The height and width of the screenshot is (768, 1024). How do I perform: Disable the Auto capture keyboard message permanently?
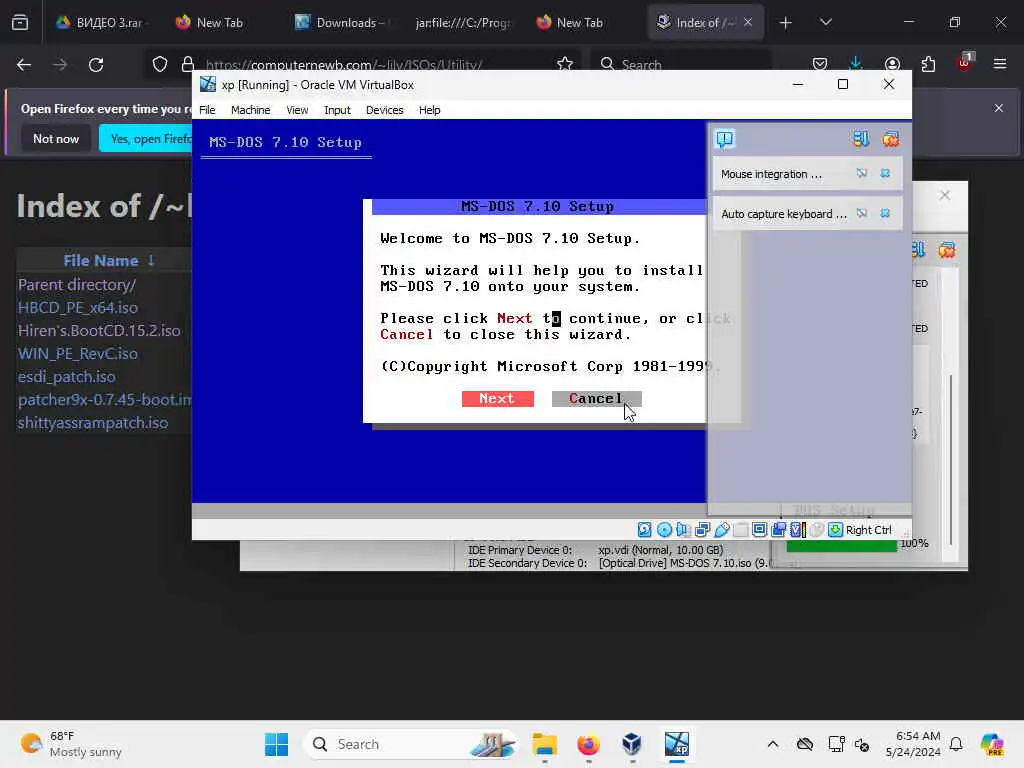862,214
